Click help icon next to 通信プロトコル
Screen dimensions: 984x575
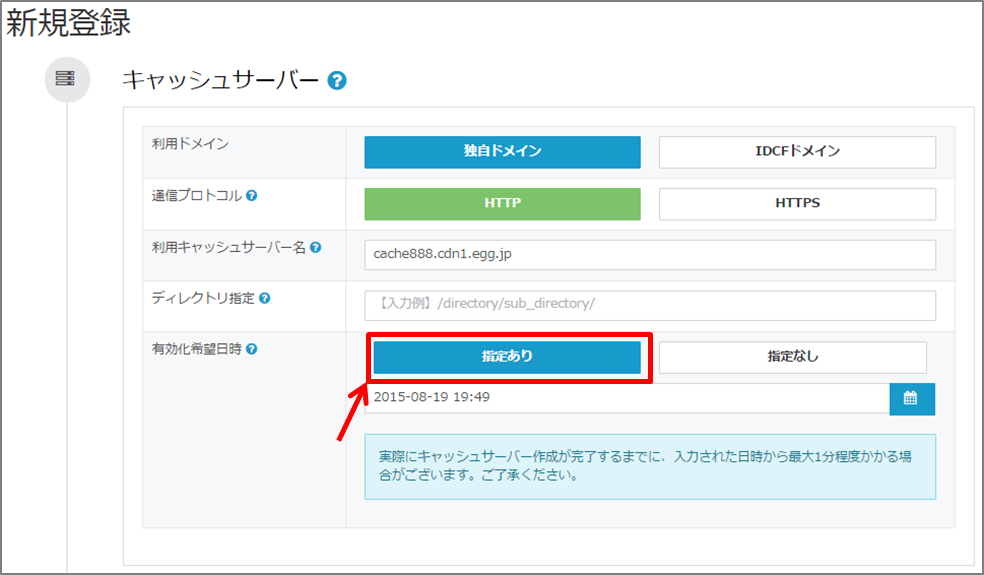coord(252,196)
